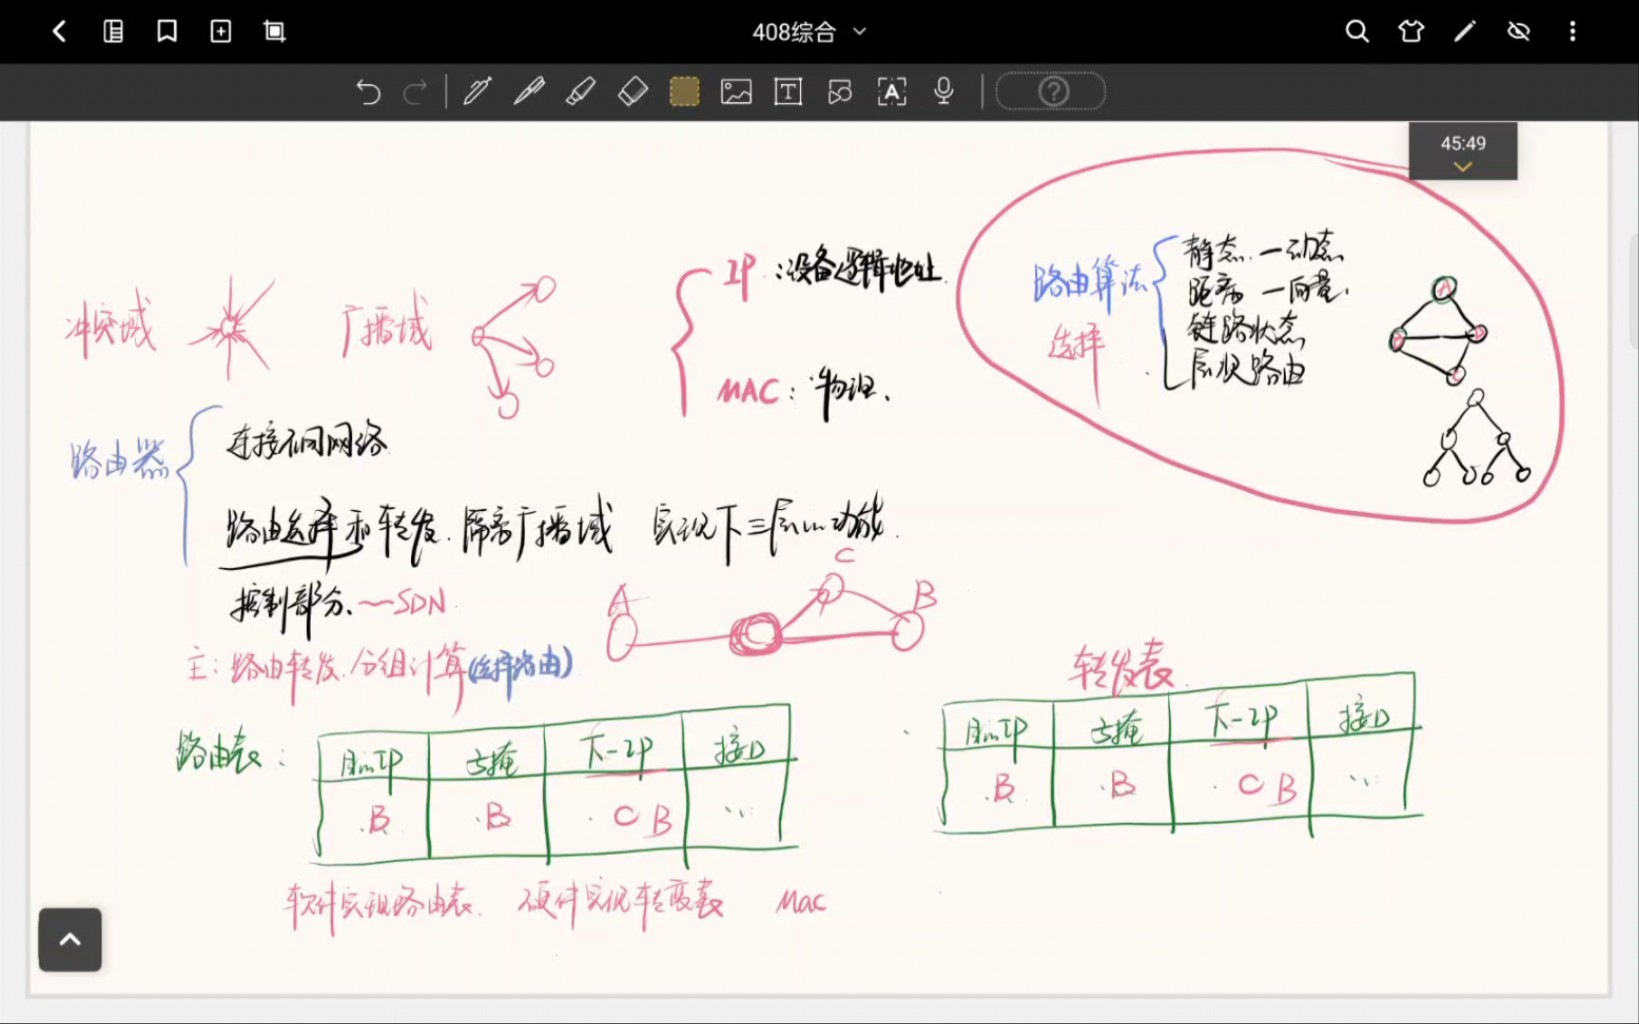Open the shirt-shaped theme icon
The image size is (1639, 1024).
click(1411, 32)
